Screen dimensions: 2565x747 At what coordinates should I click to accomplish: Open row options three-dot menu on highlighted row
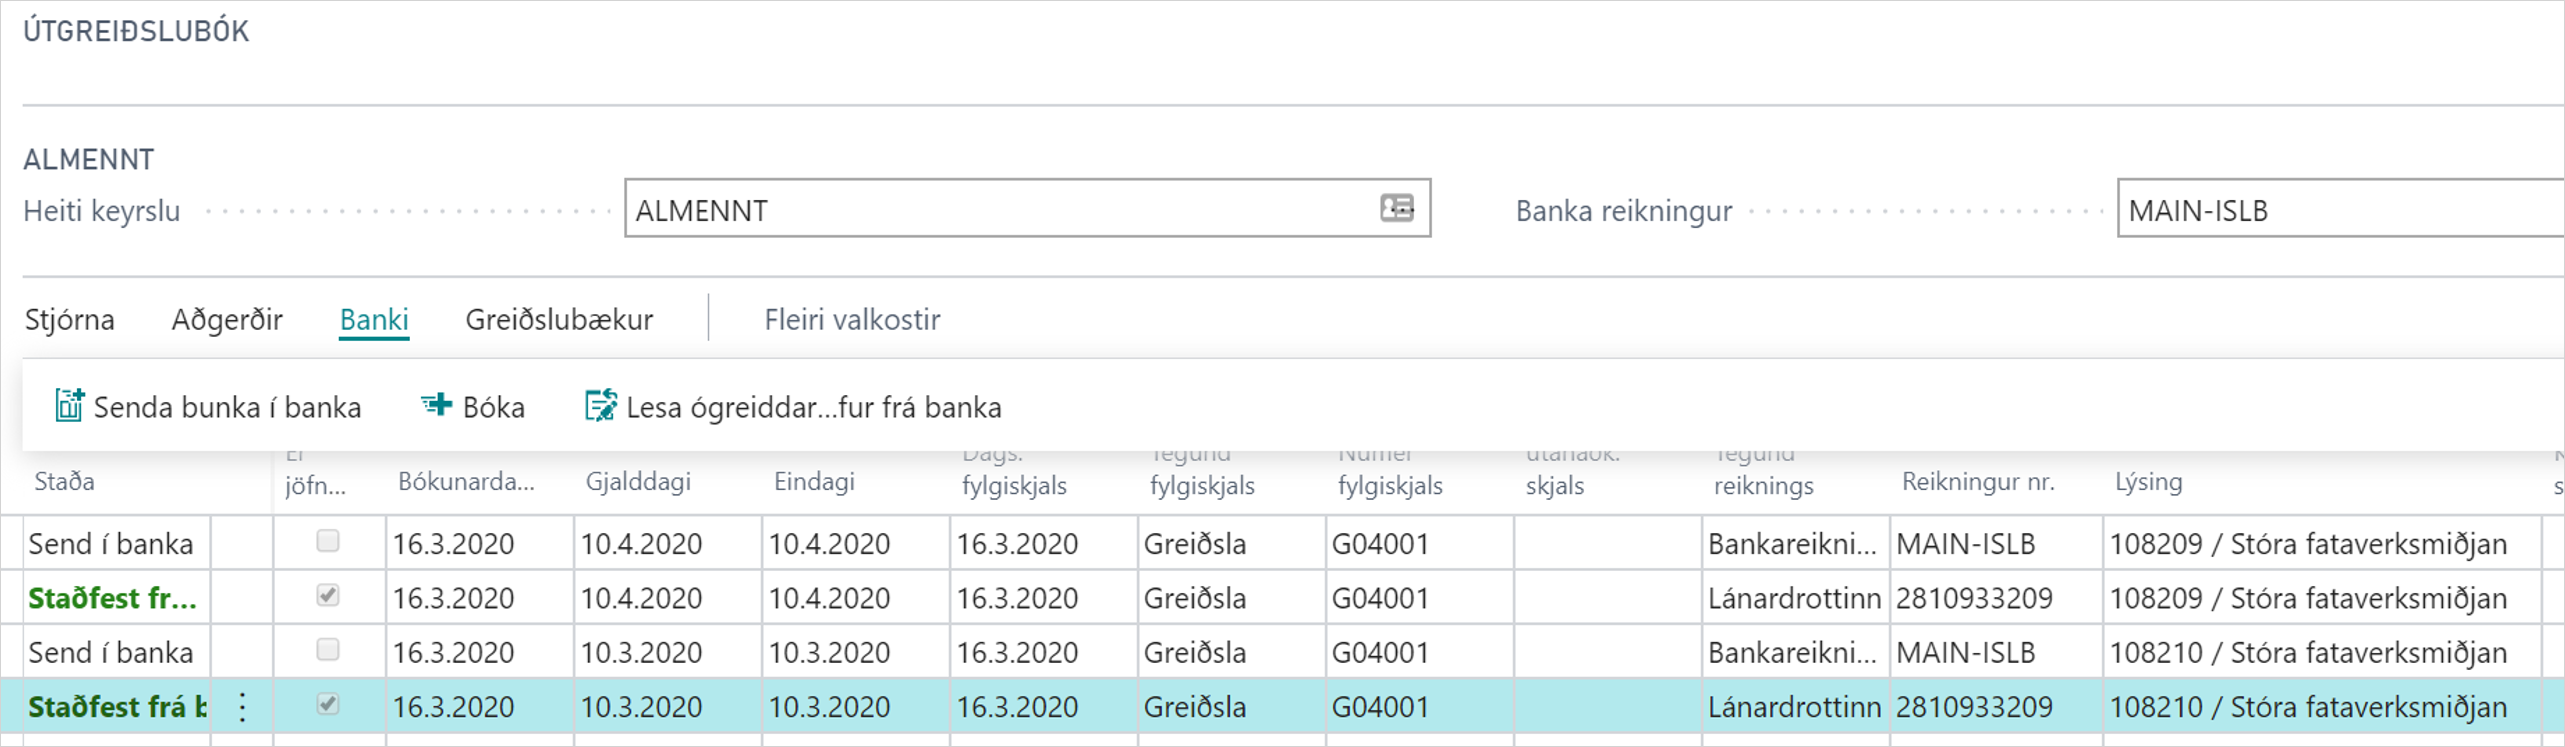pos(243,707)
